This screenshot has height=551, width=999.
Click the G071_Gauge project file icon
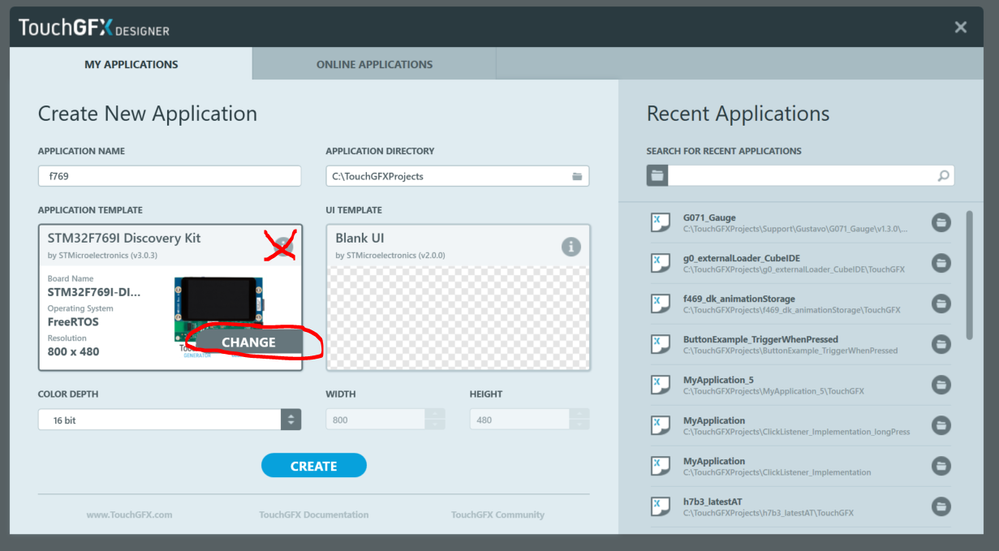tap(660, 222)
